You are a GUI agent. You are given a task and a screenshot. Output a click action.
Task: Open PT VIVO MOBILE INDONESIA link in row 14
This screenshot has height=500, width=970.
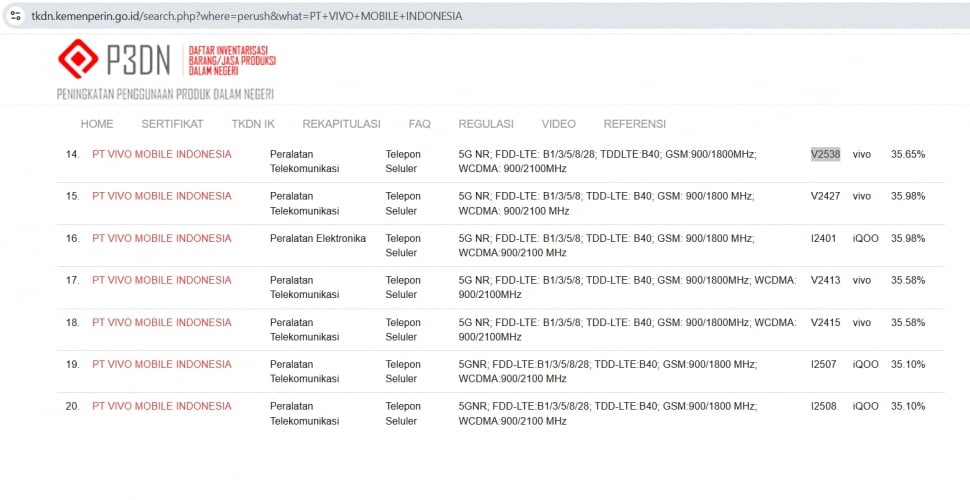[161, 154]
